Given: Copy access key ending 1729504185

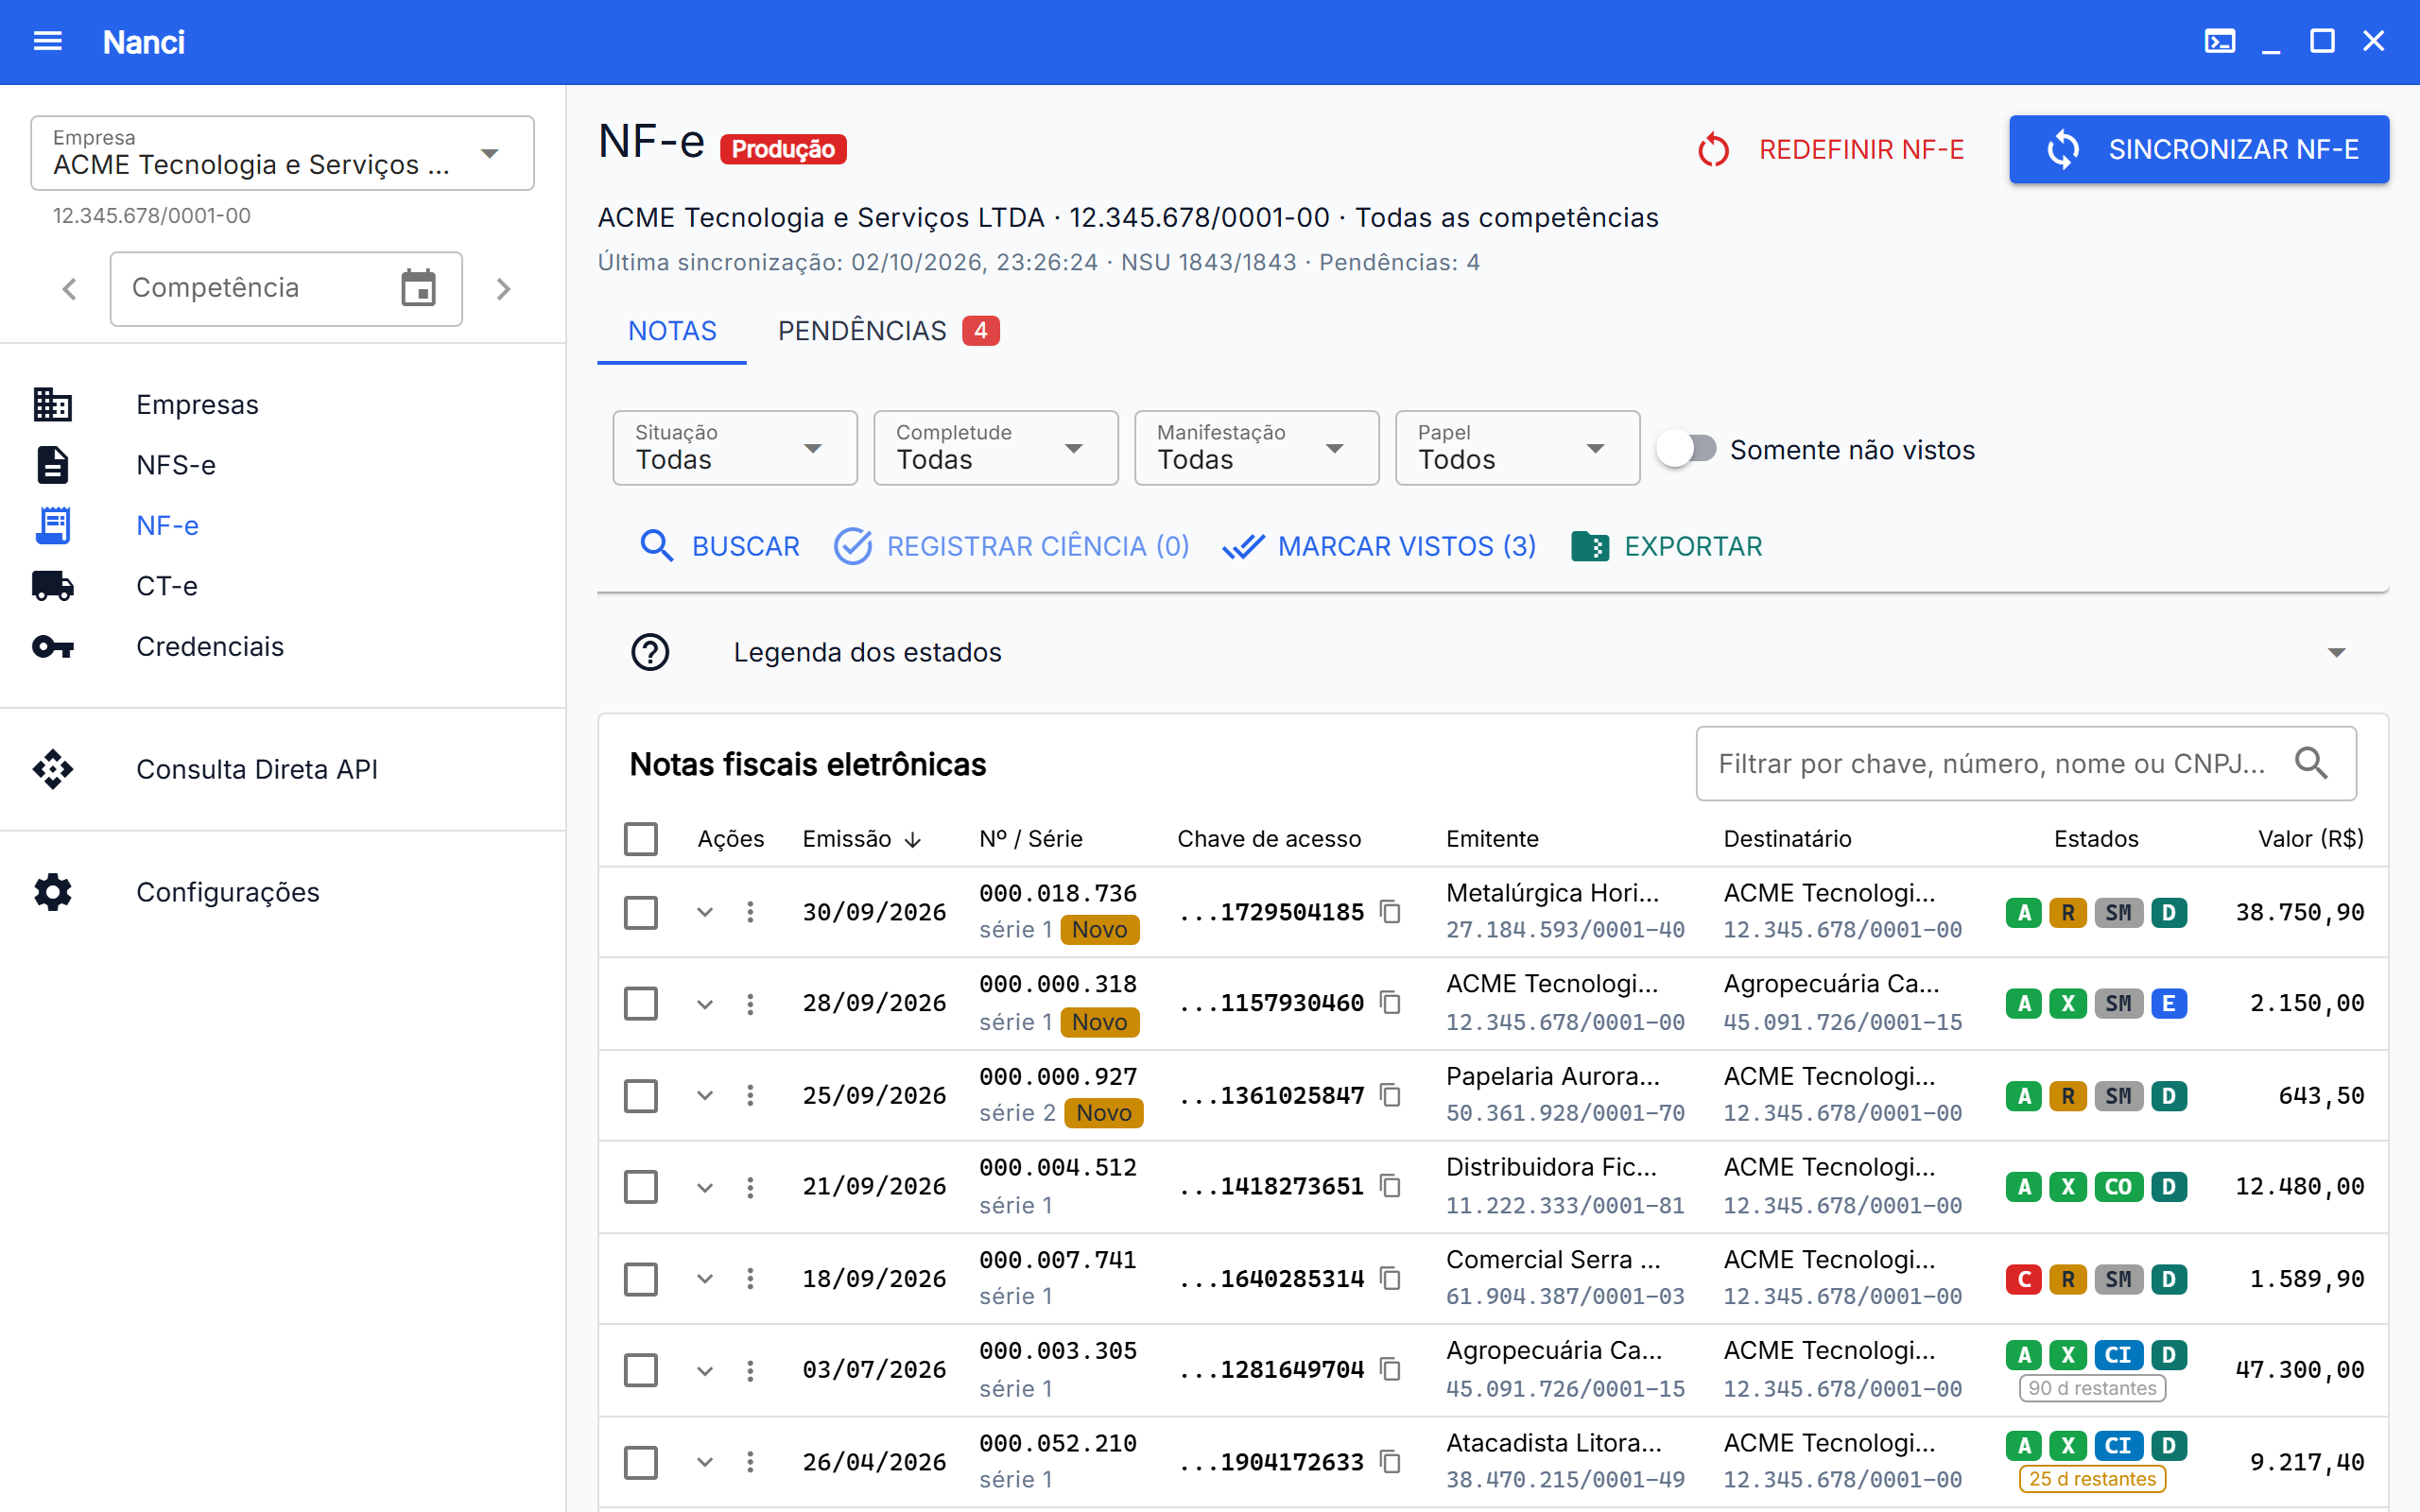Looking at the screenshot, I should click(1390, 912).
